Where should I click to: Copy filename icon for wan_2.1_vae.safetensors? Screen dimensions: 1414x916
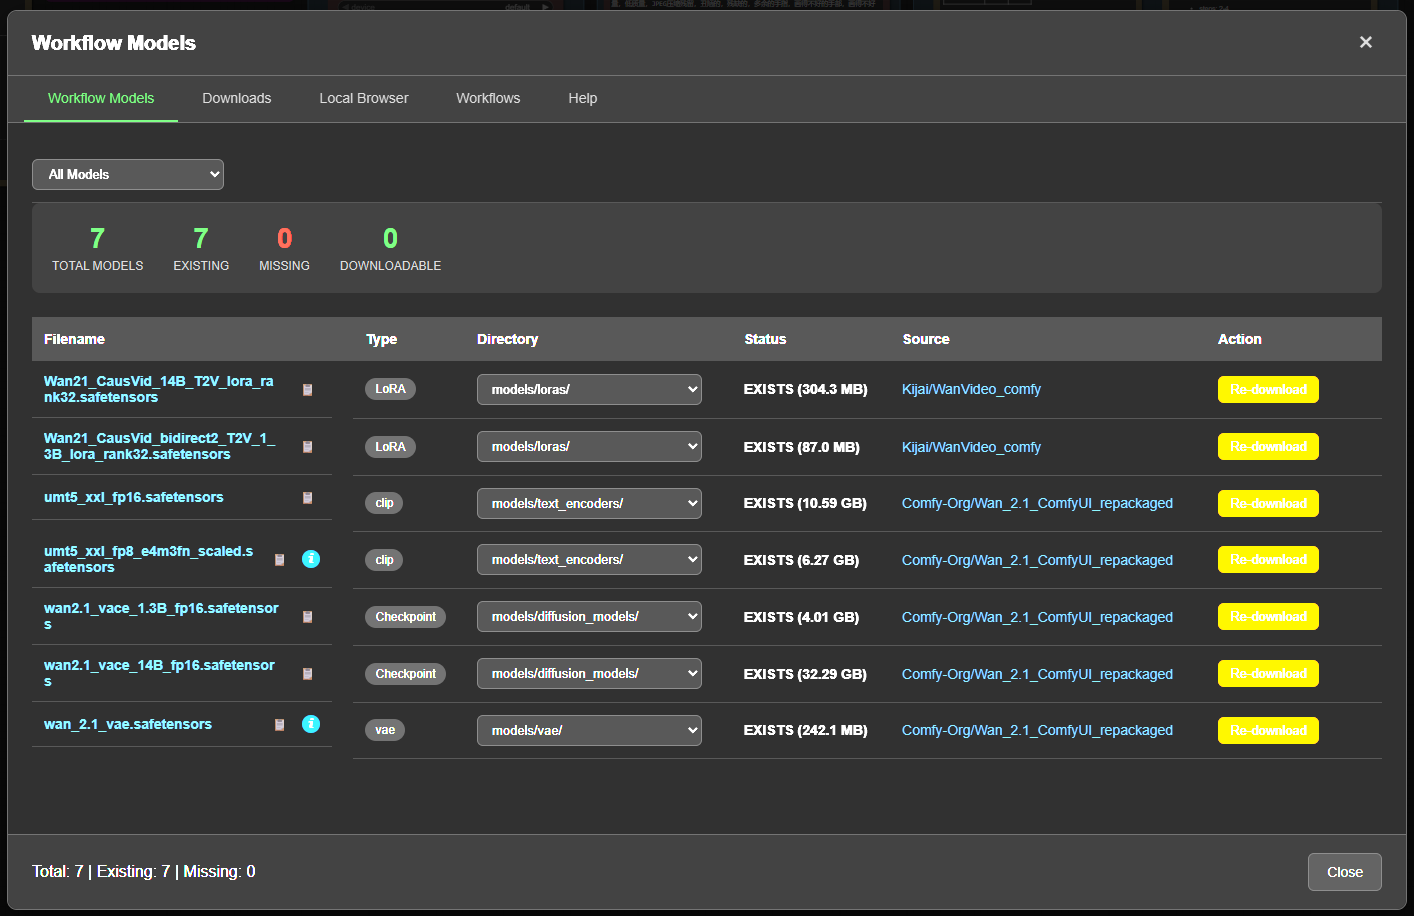[280, 725]
